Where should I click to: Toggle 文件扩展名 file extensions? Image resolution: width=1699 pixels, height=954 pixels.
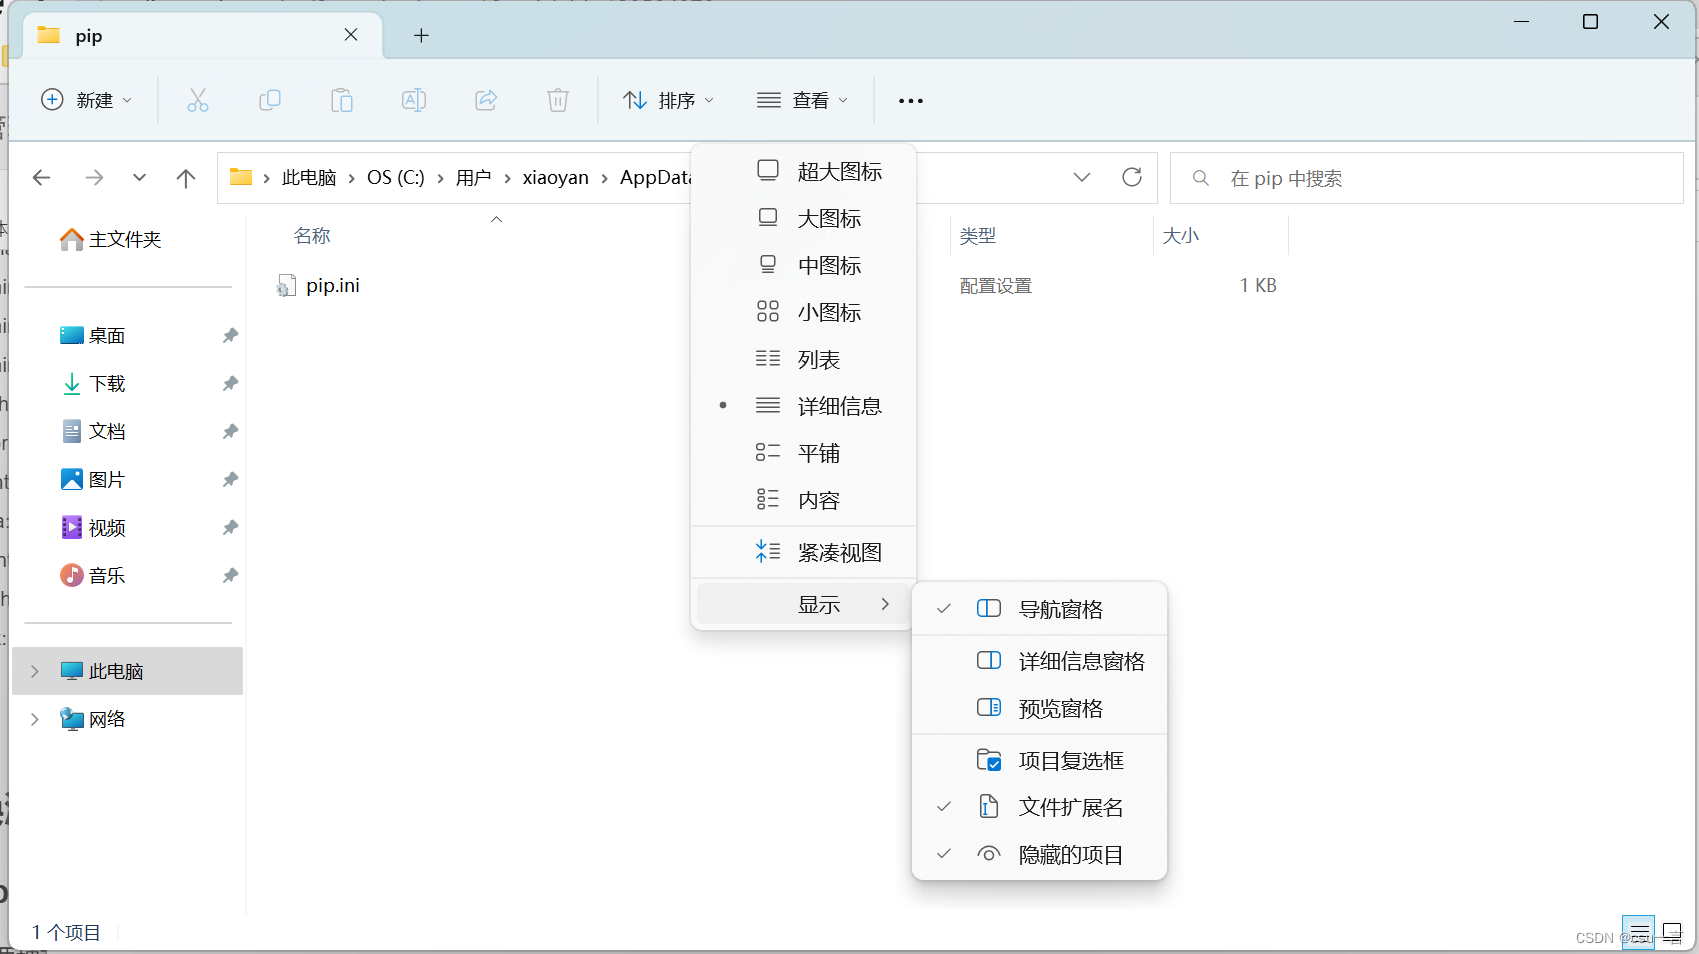click(x=1040, y=807)
